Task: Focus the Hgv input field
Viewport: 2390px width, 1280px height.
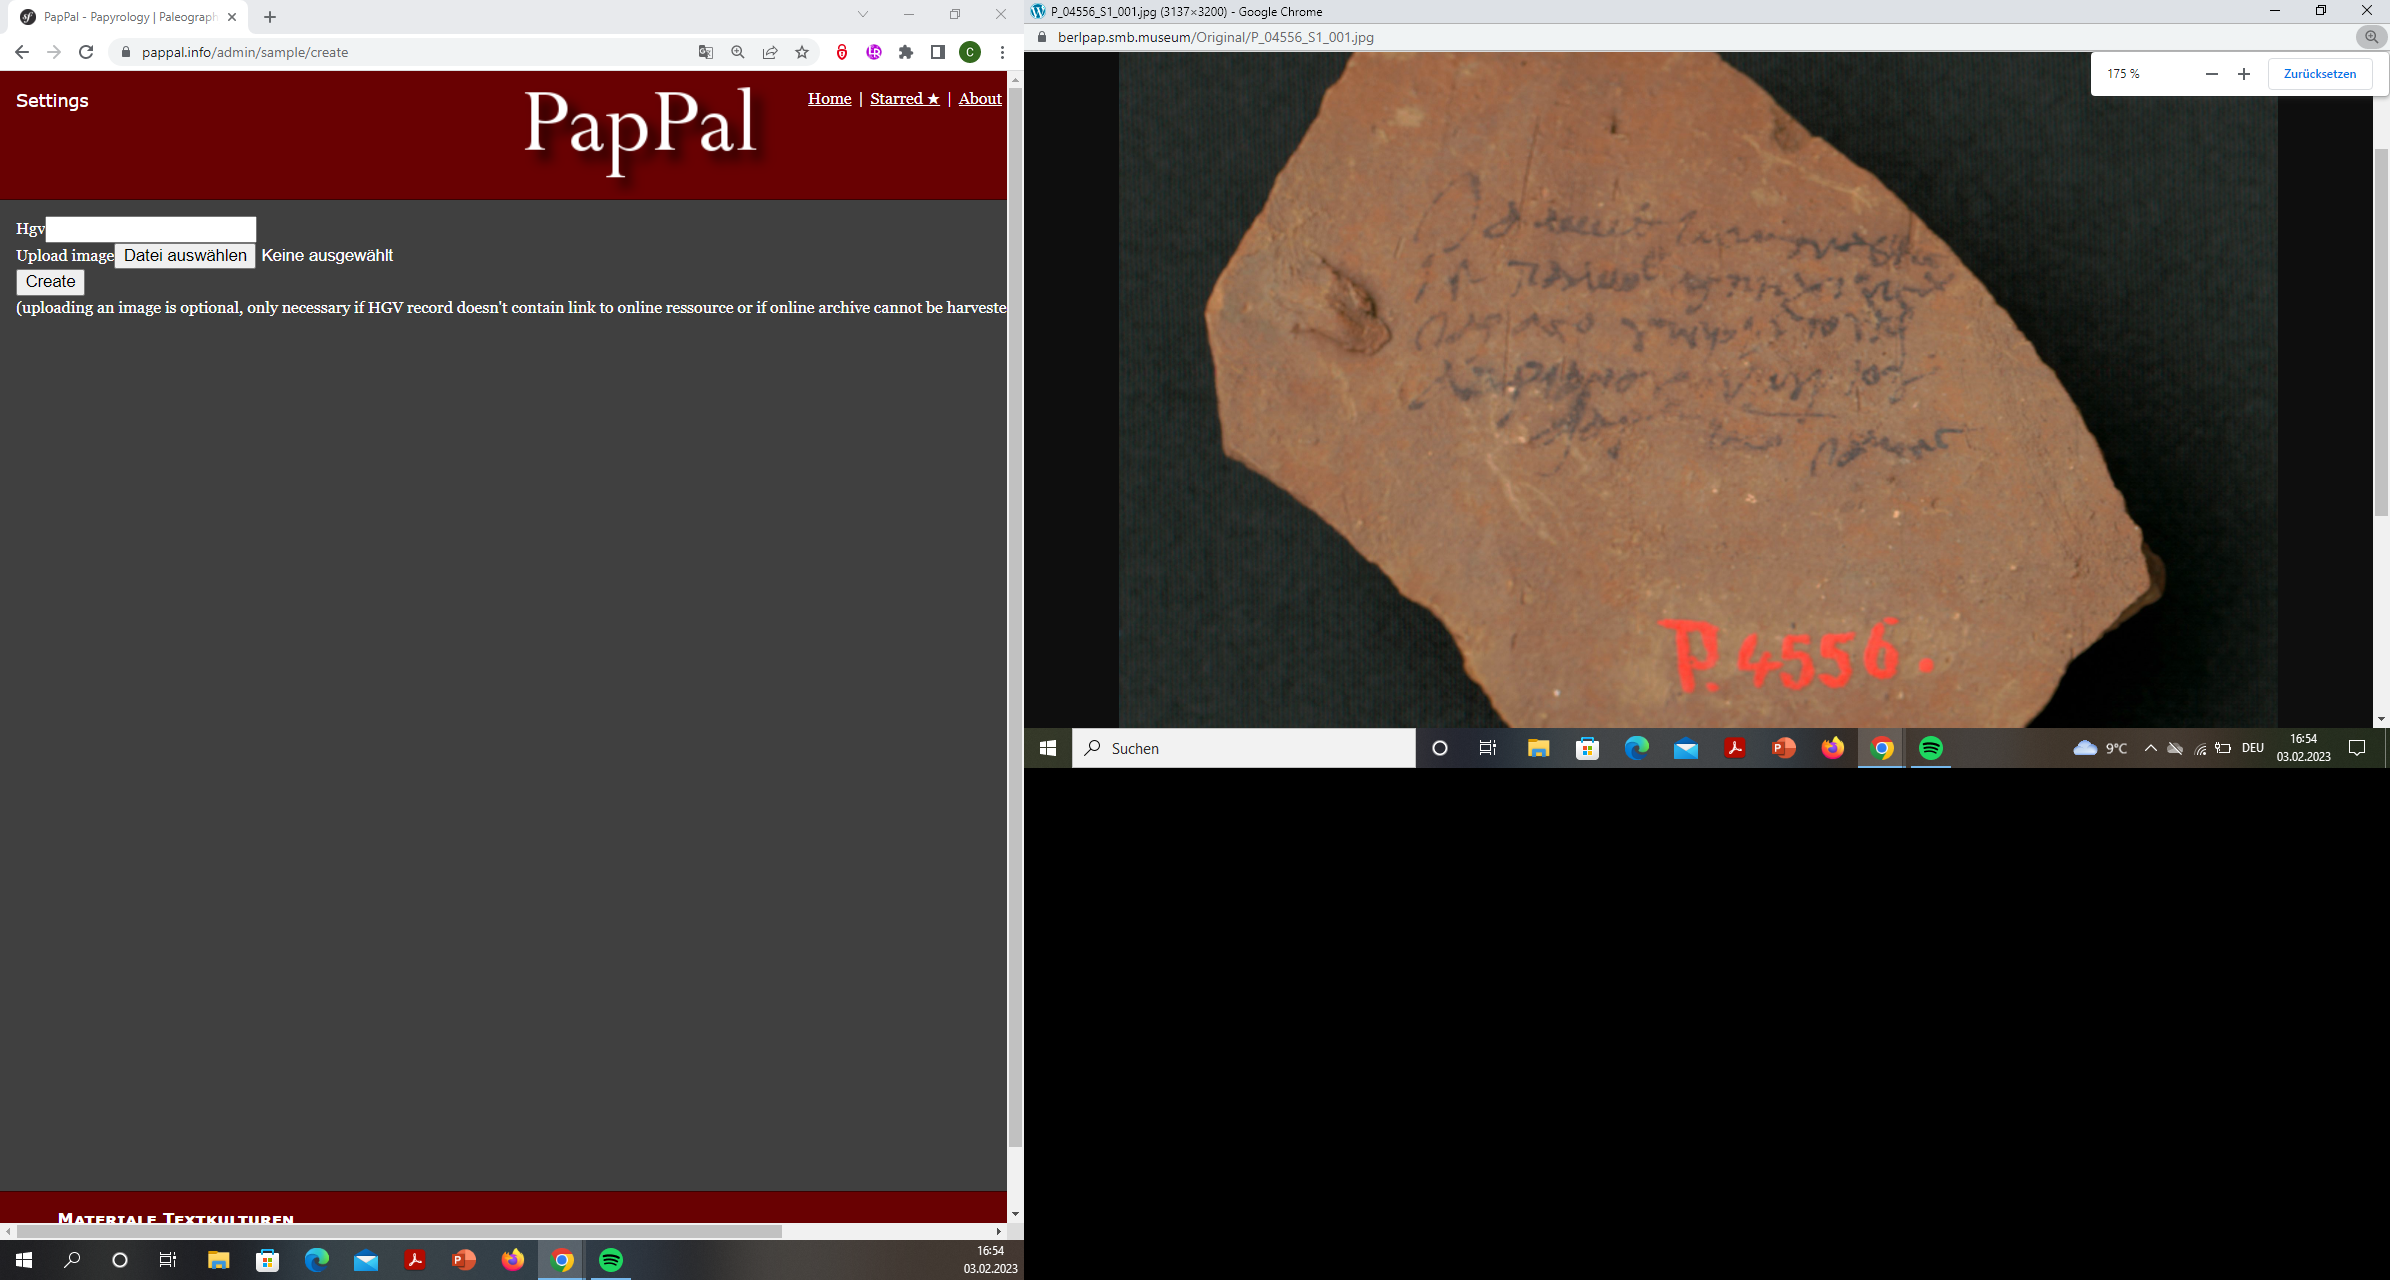Action: 151,229
